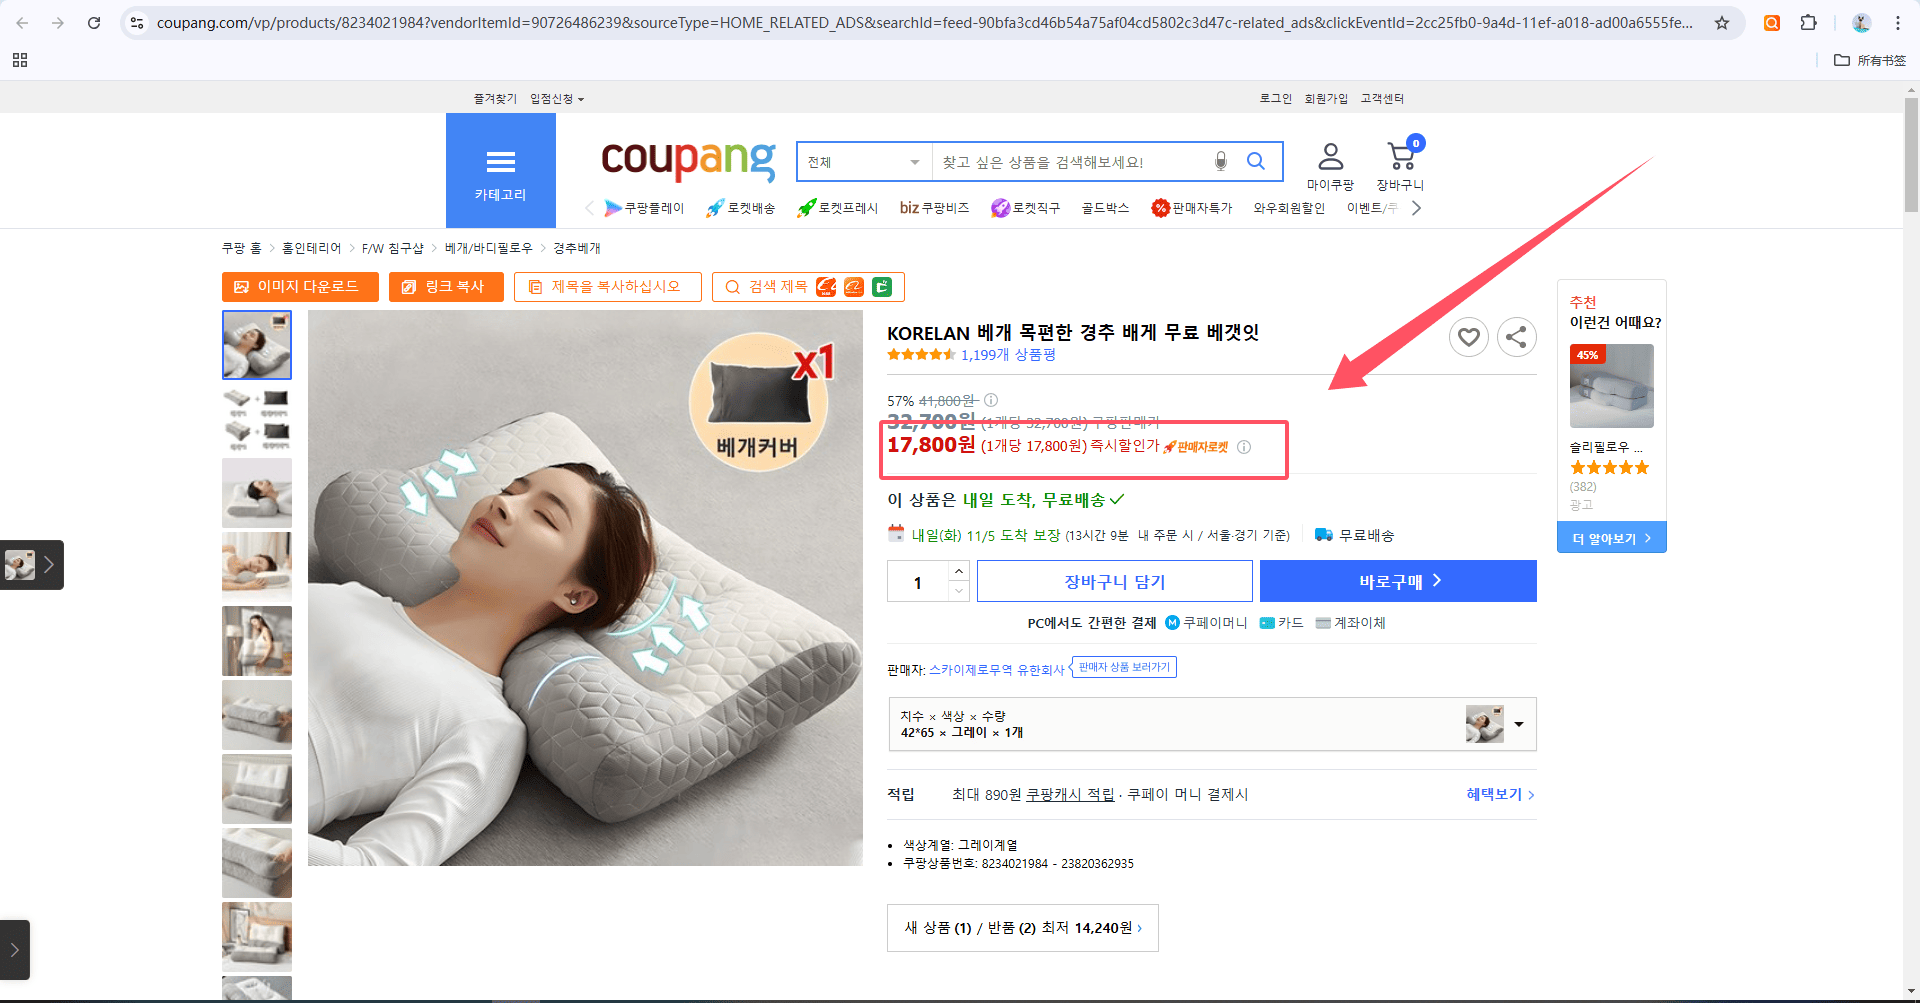Open the 판매자특가 navigation item
The height and width of the screenshot is (1003, 1920).
[1191, 208]
